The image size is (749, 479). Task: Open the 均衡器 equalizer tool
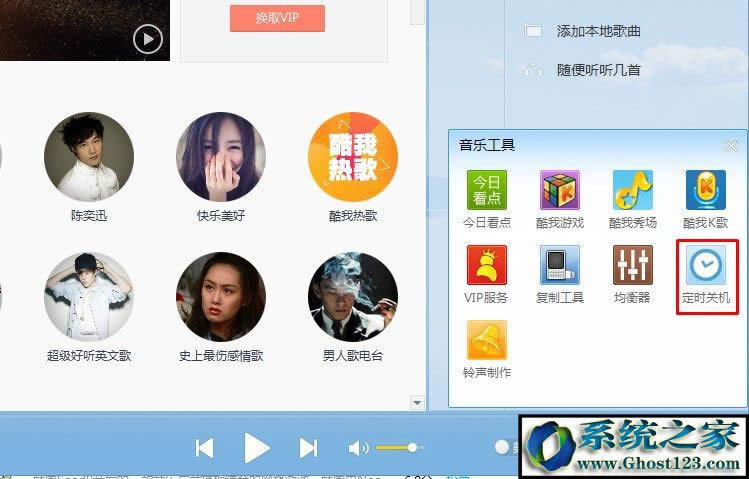(632, 265)
